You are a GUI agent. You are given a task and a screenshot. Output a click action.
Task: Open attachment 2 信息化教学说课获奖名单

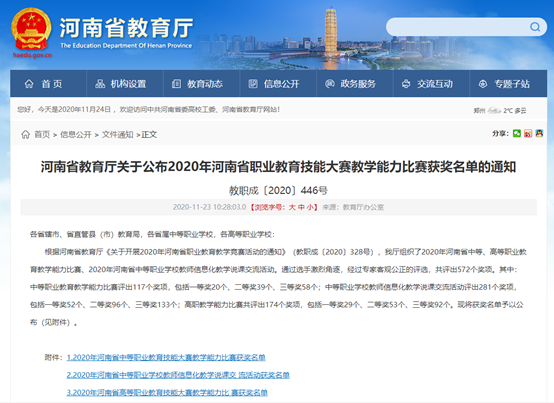[178, 375]
